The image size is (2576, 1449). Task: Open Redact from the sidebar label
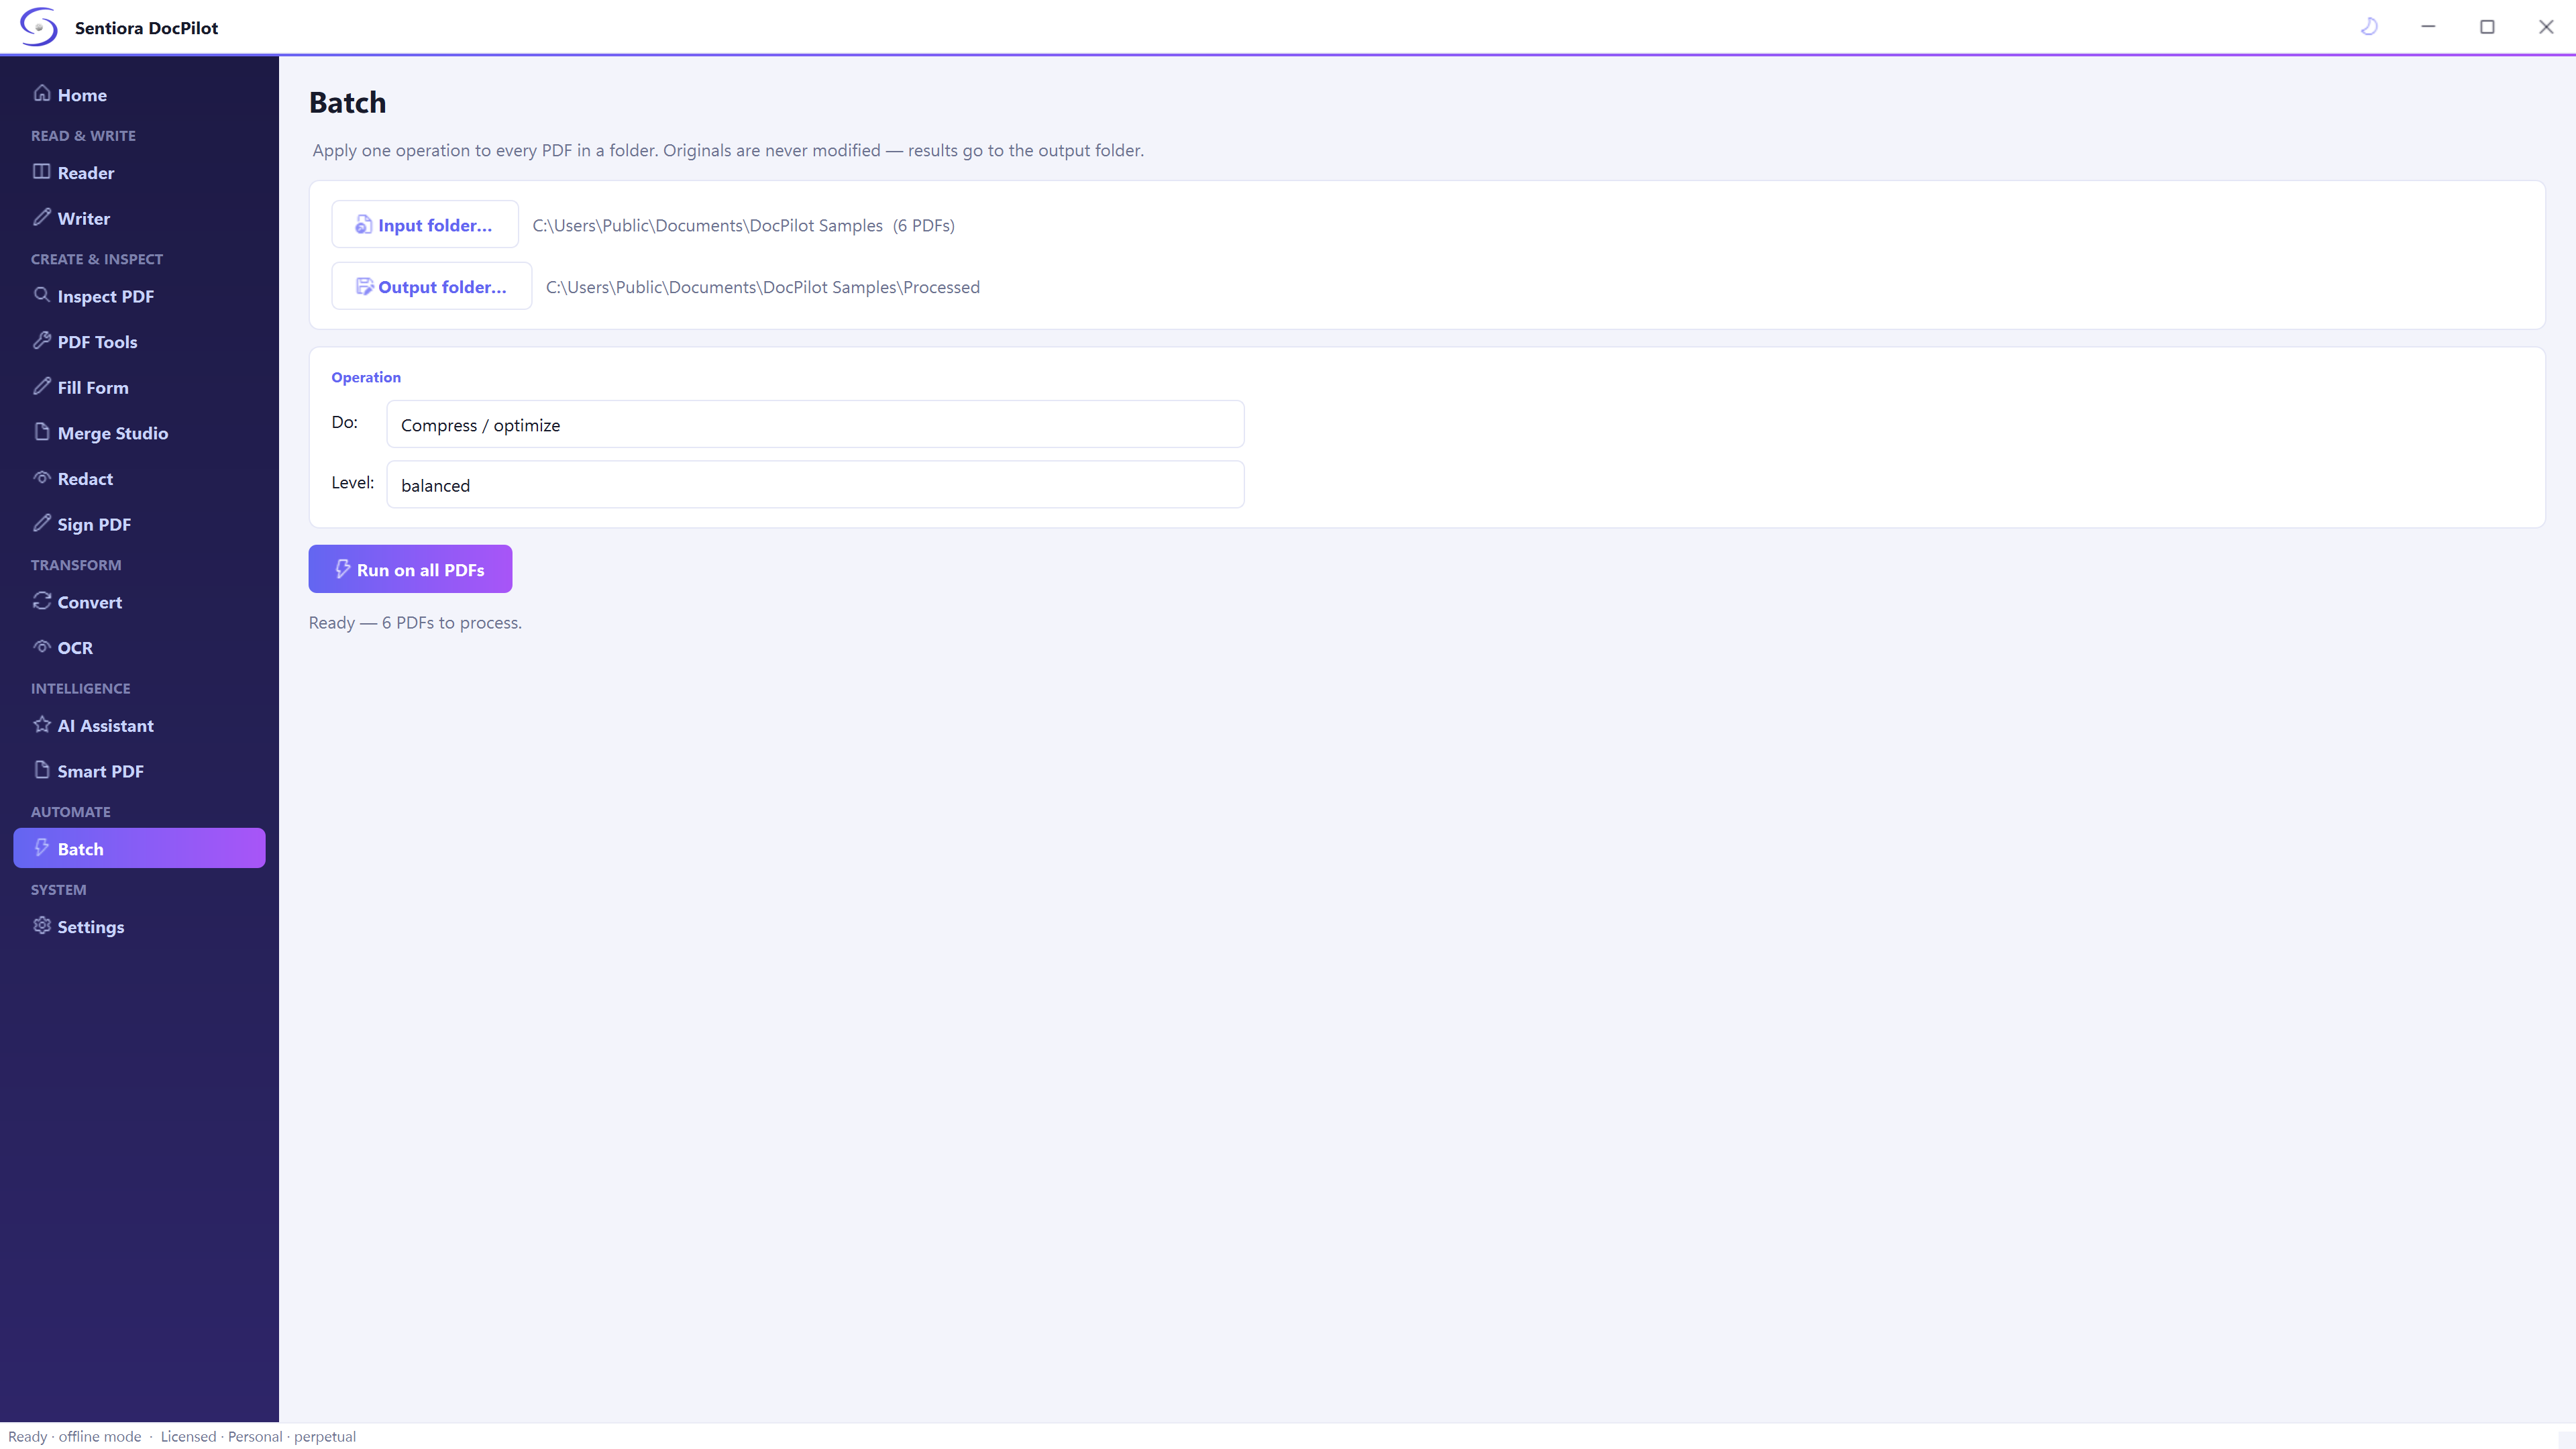point(85,479)
